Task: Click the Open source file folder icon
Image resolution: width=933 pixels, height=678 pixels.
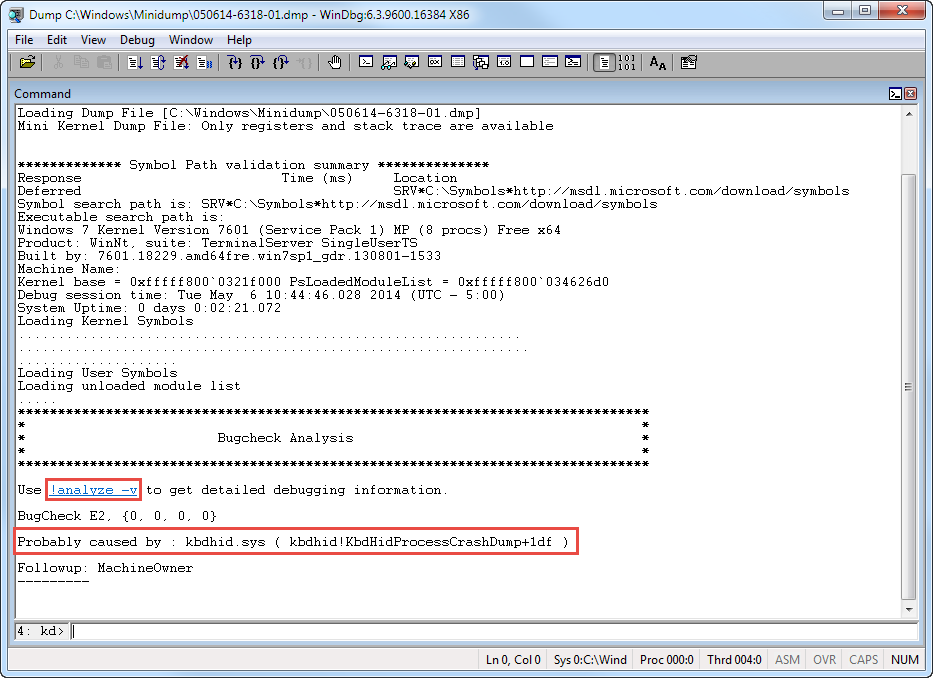Action: (27, 62)
